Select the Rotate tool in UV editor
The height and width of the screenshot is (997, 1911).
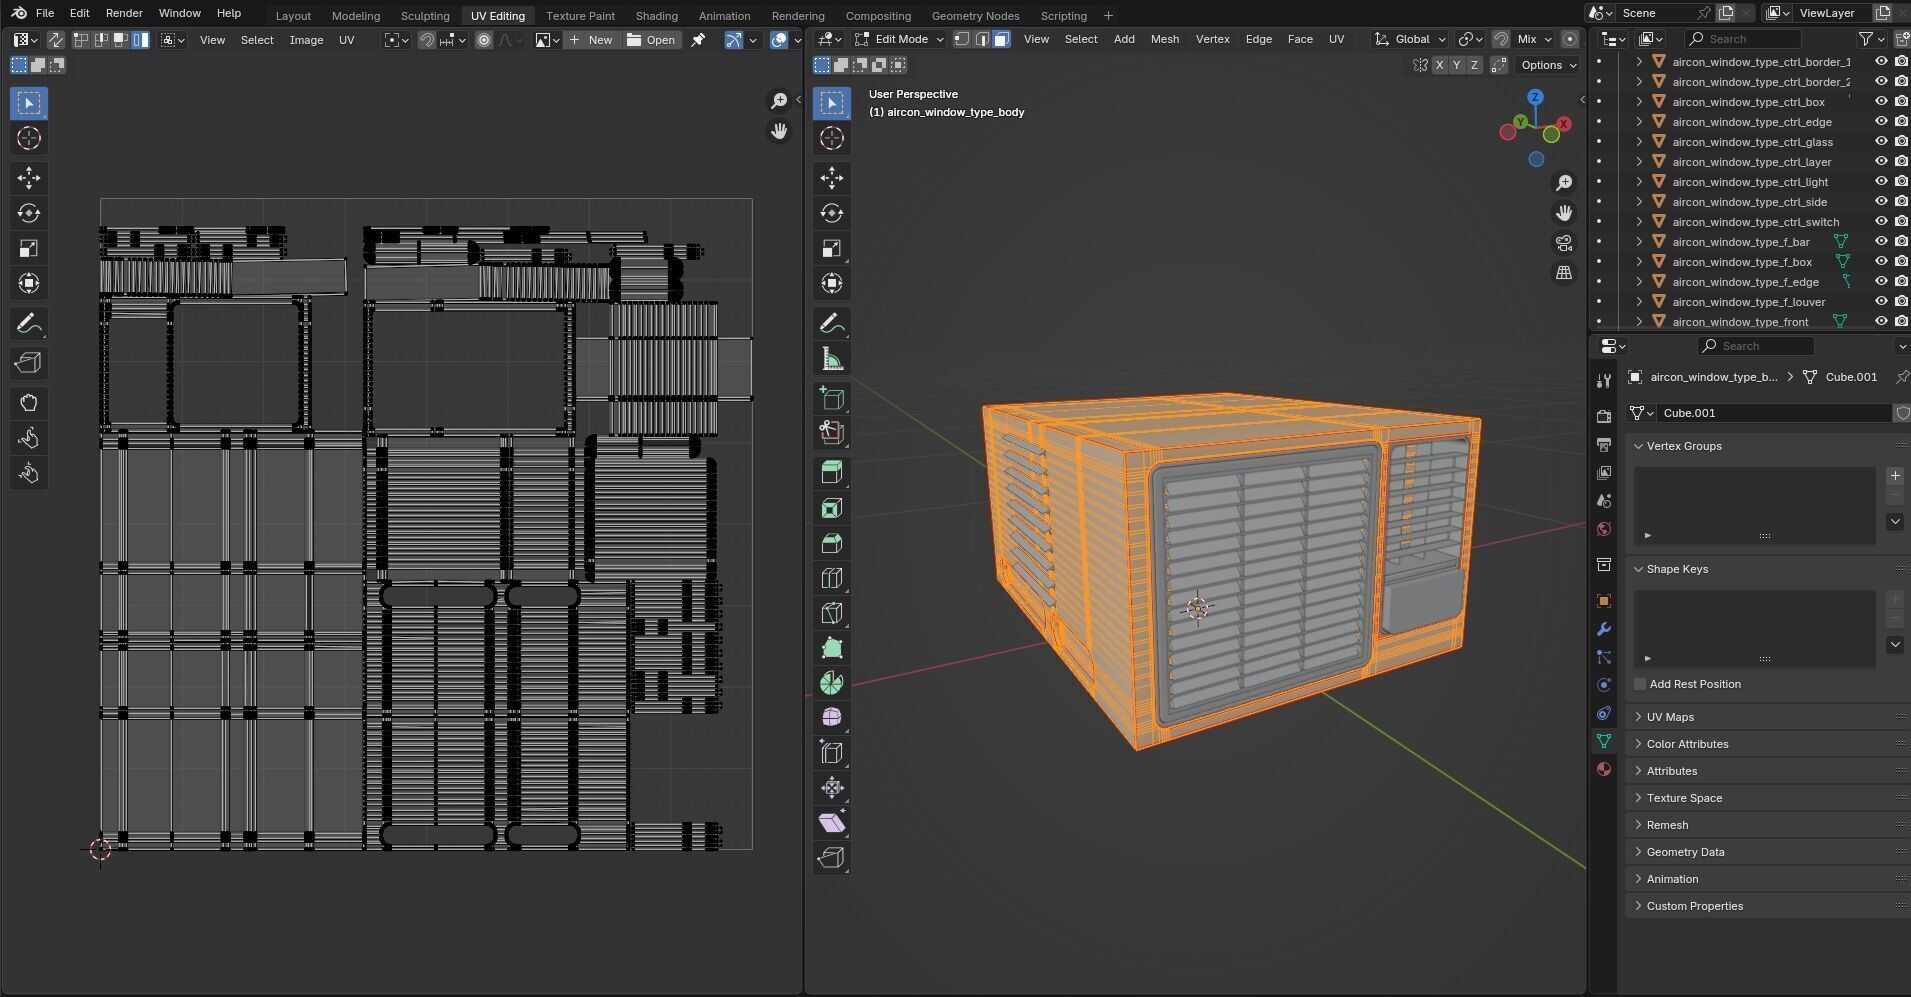coord(29,213)
